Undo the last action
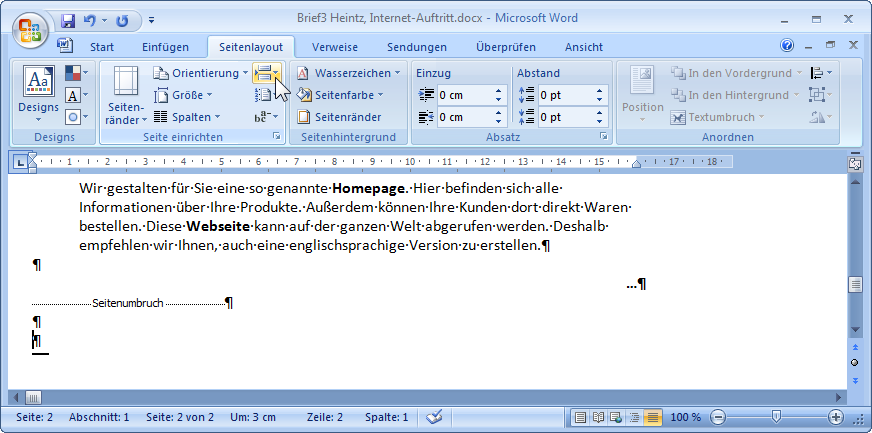Viewport: 872px width, 433px height. click(90, 21)
